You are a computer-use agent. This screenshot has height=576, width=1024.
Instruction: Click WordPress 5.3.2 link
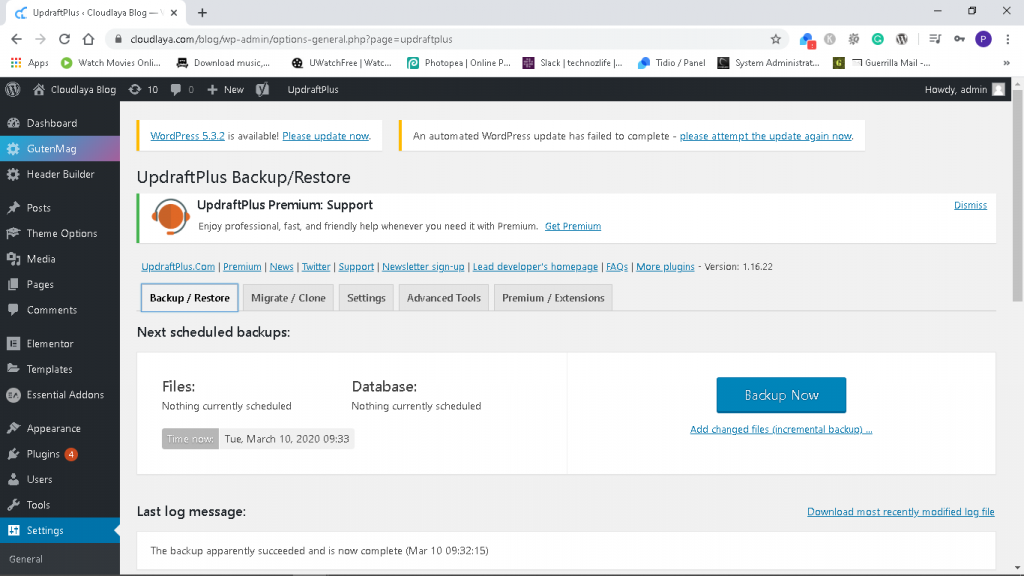187,136
